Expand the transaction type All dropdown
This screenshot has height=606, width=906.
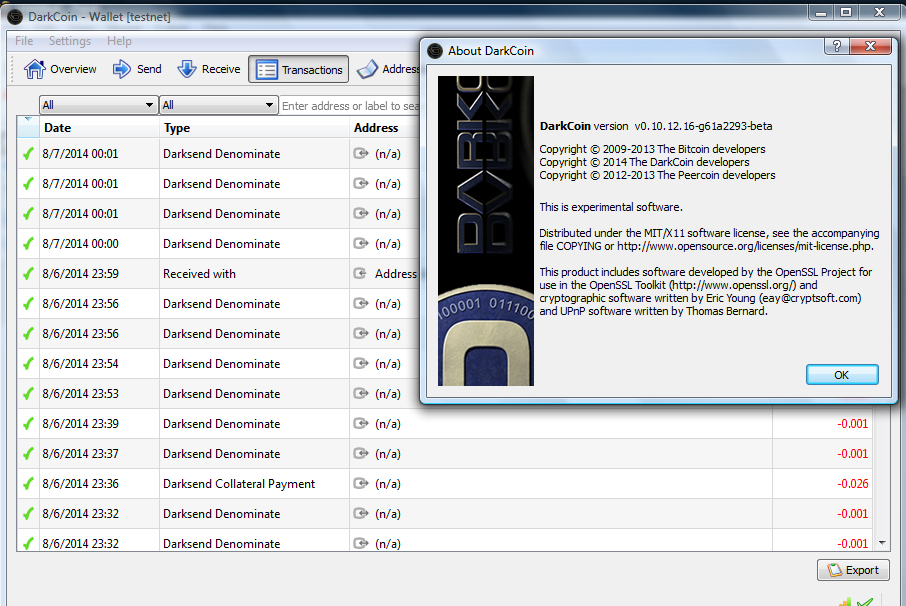(218, 105)
